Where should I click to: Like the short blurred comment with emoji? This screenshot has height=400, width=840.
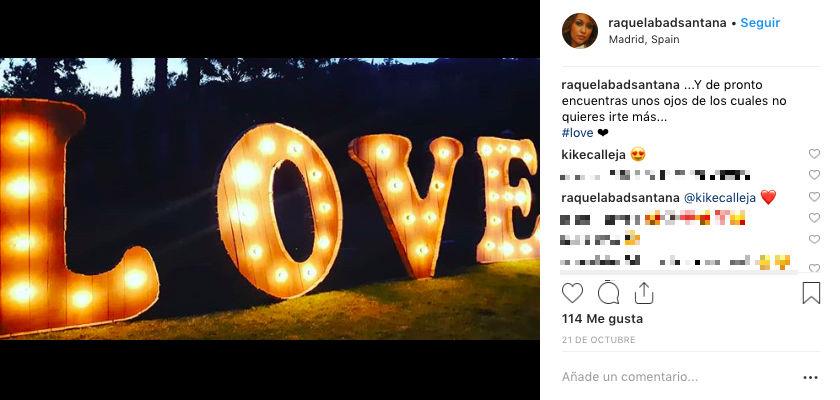(814, 239)
